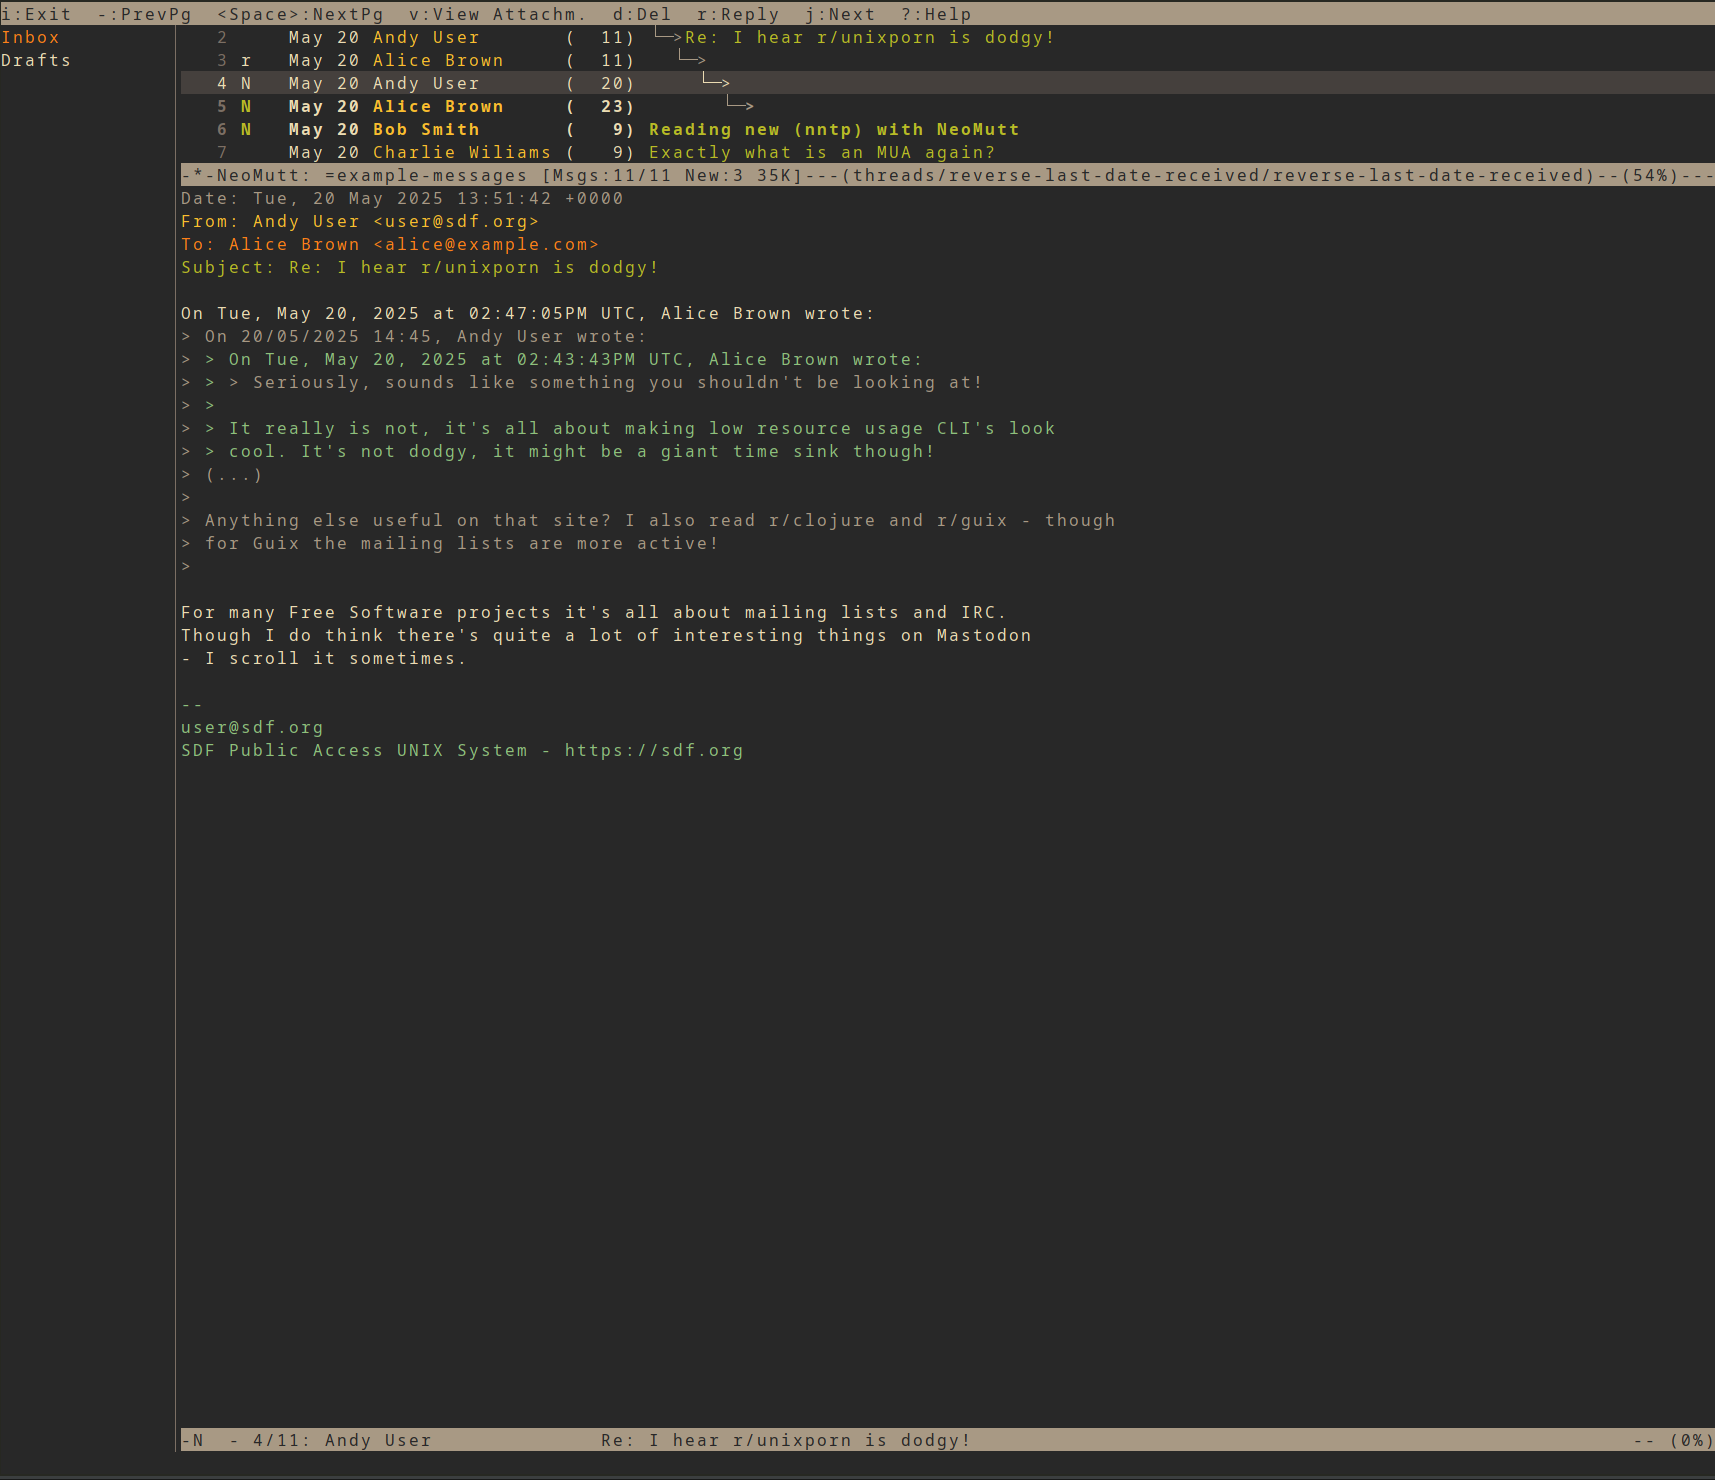Click thread arrow on message 3 row

692,60
